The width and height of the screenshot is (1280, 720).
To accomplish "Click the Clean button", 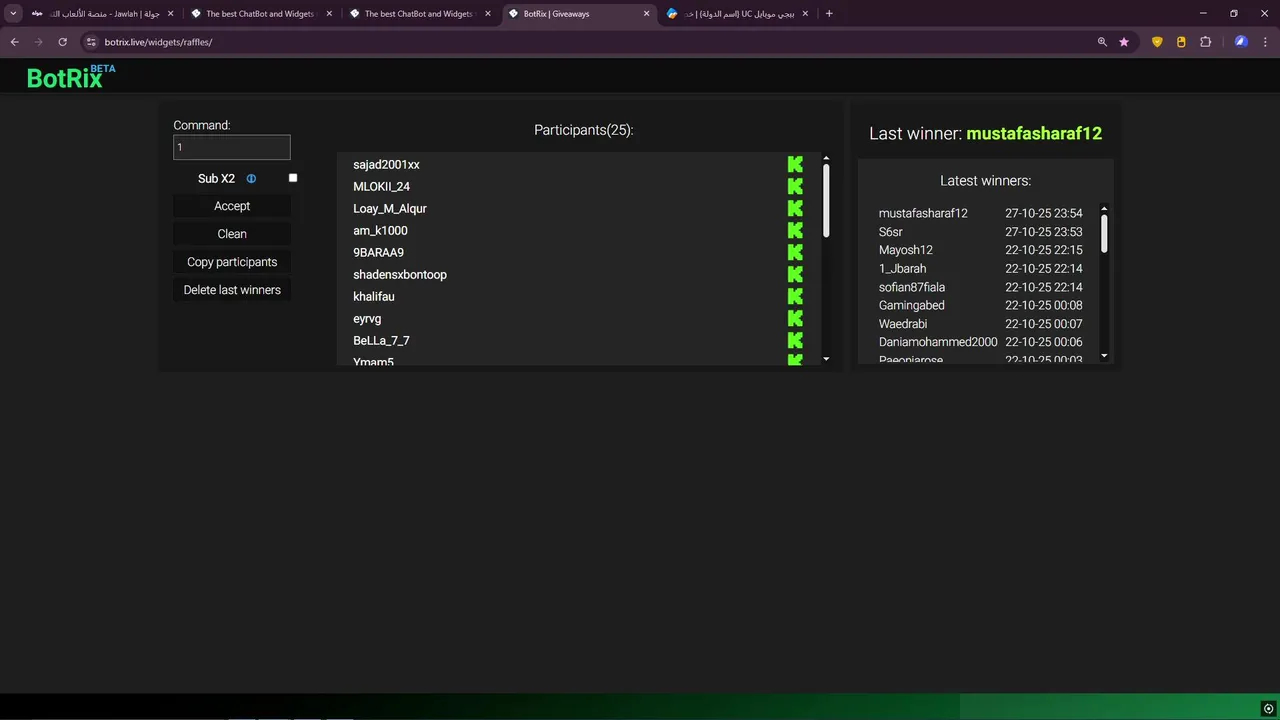I will pos(232,234).
